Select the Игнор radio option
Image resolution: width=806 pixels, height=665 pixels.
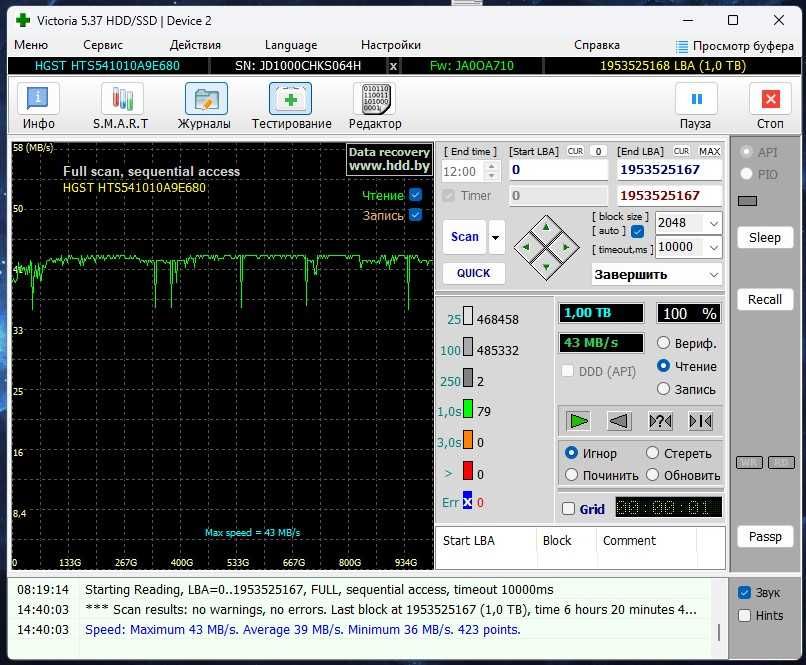(x=571, y=453)
